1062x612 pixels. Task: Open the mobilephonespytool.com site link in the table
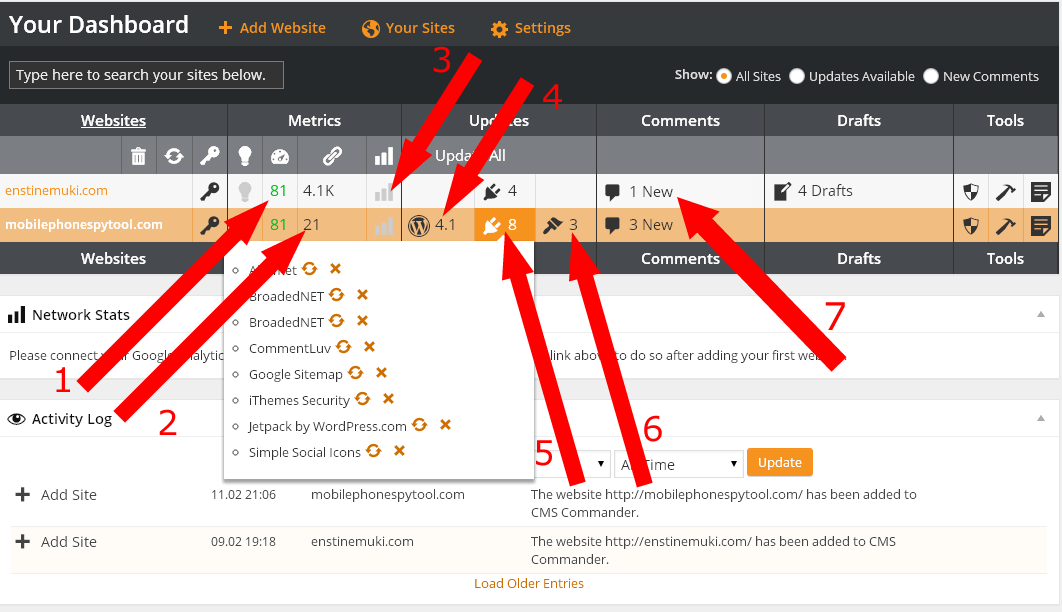click(x=84, y=225)
